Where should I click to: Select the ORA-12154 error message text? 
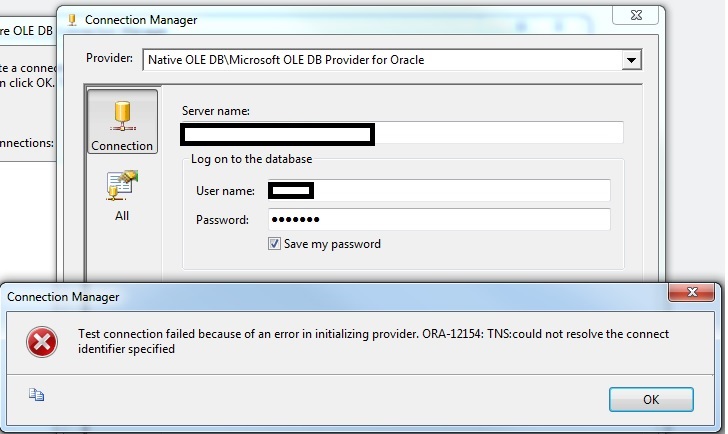tap(373, 341)
